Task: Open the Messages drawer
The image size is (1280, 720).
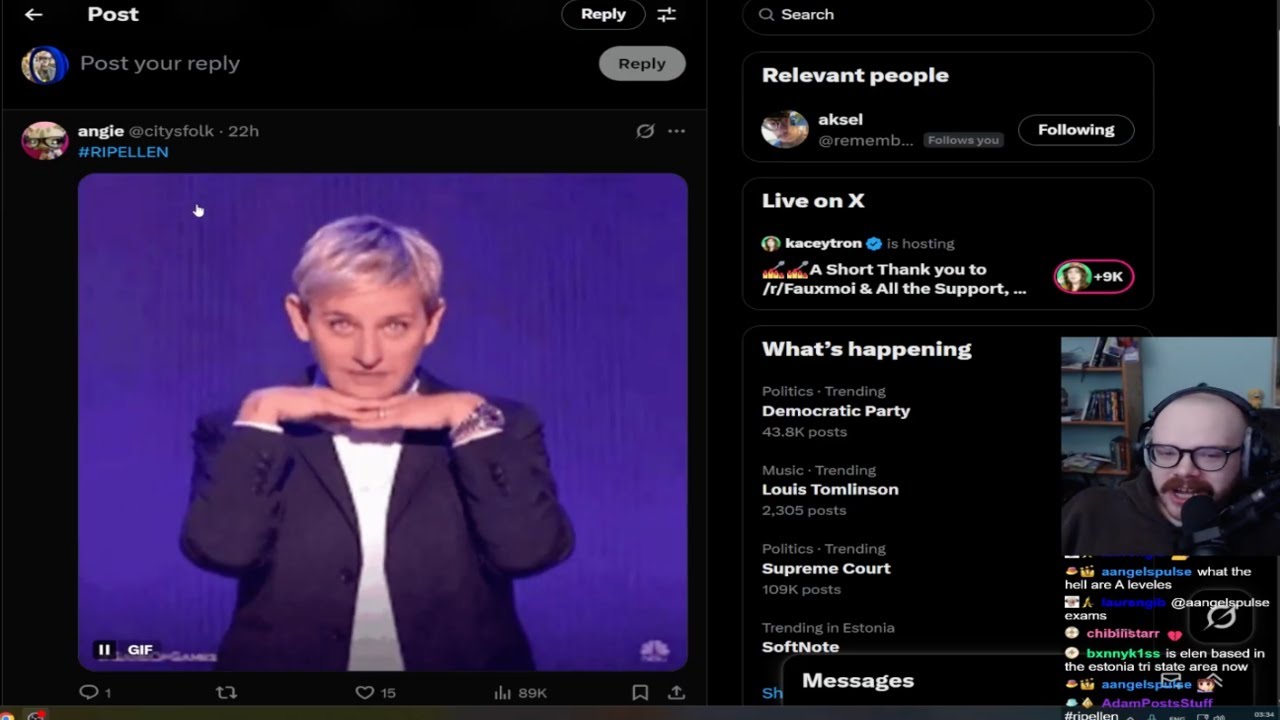Action: tap(858, 681)
